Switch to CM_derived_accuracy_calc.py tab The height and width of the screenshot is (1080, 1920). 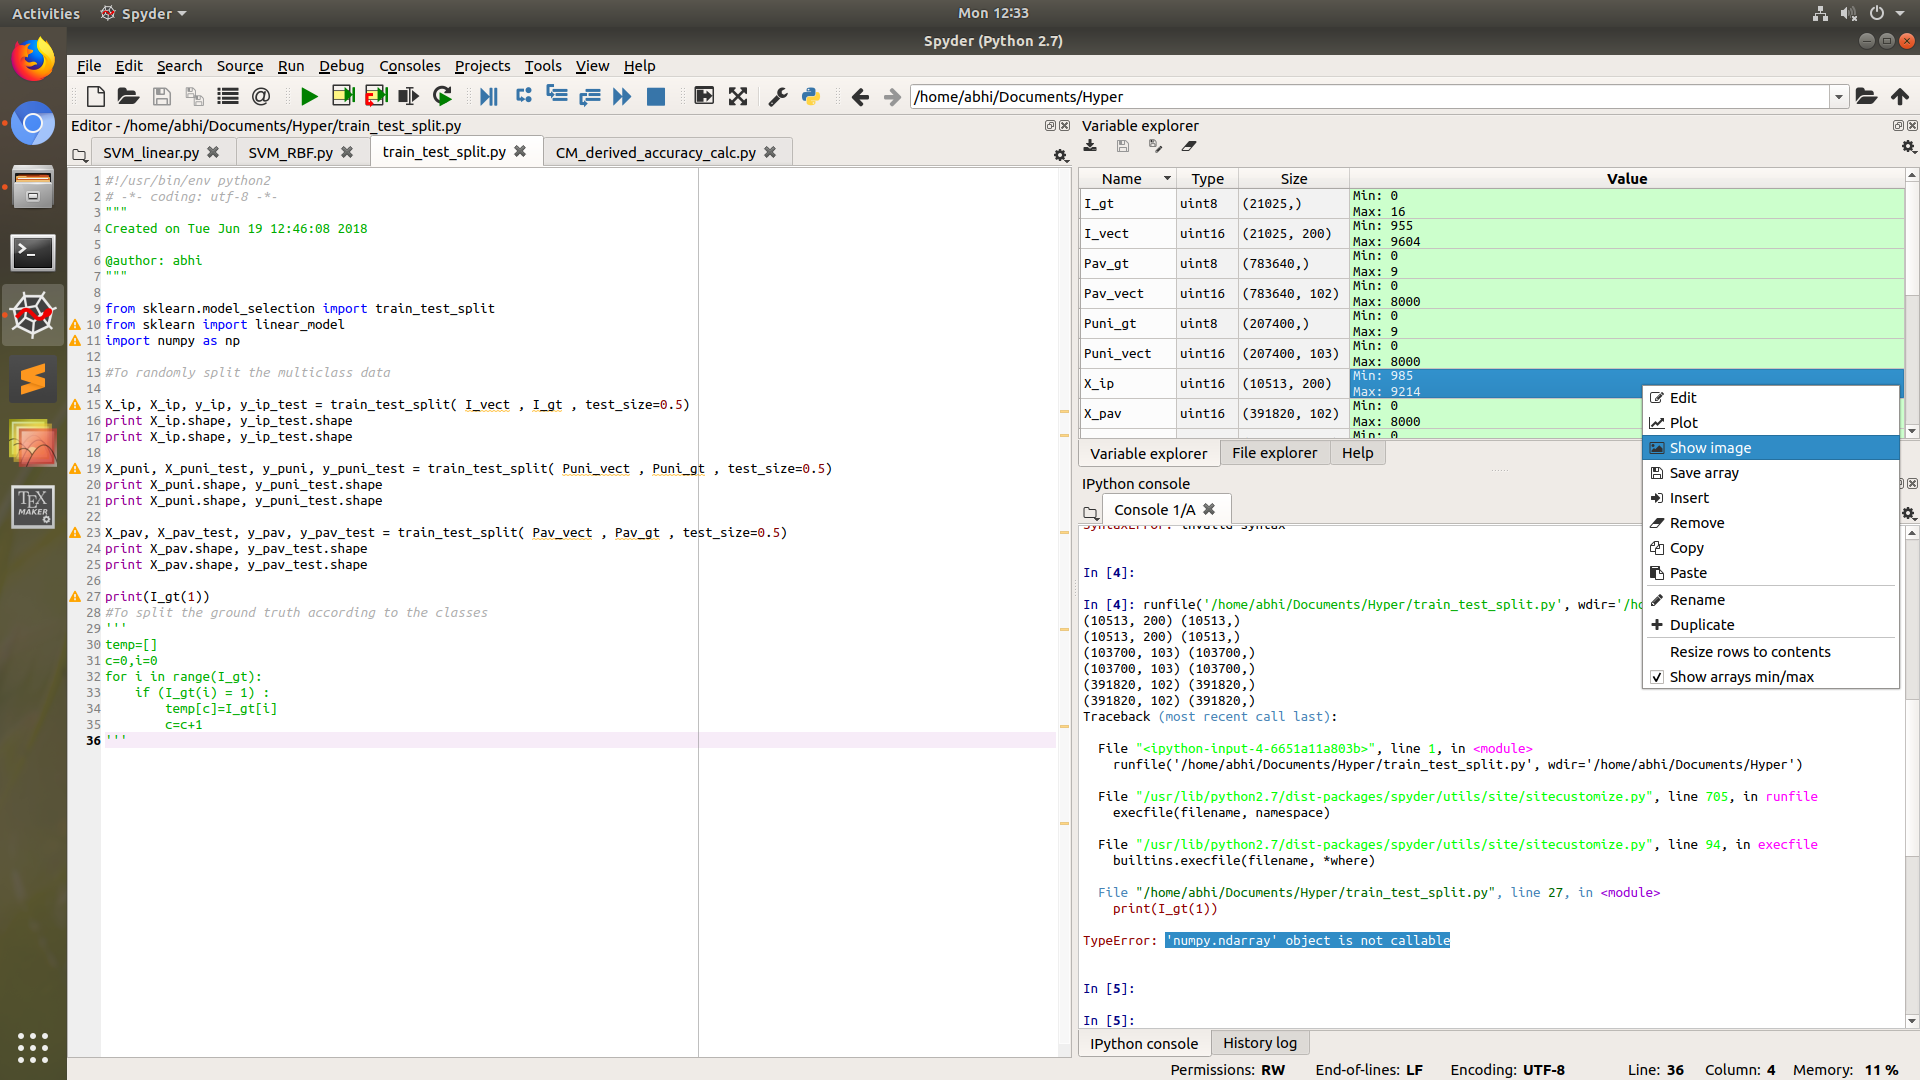[x=656, y=152]
